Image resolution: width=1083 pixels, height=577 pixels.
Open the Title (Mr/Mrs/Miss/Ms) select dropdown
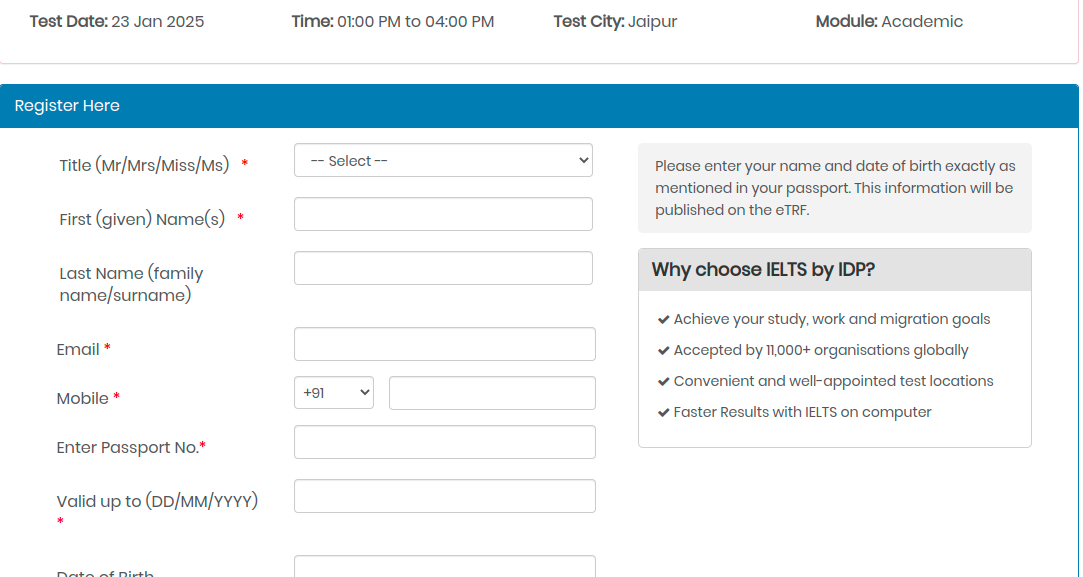[x=443, y=160]
